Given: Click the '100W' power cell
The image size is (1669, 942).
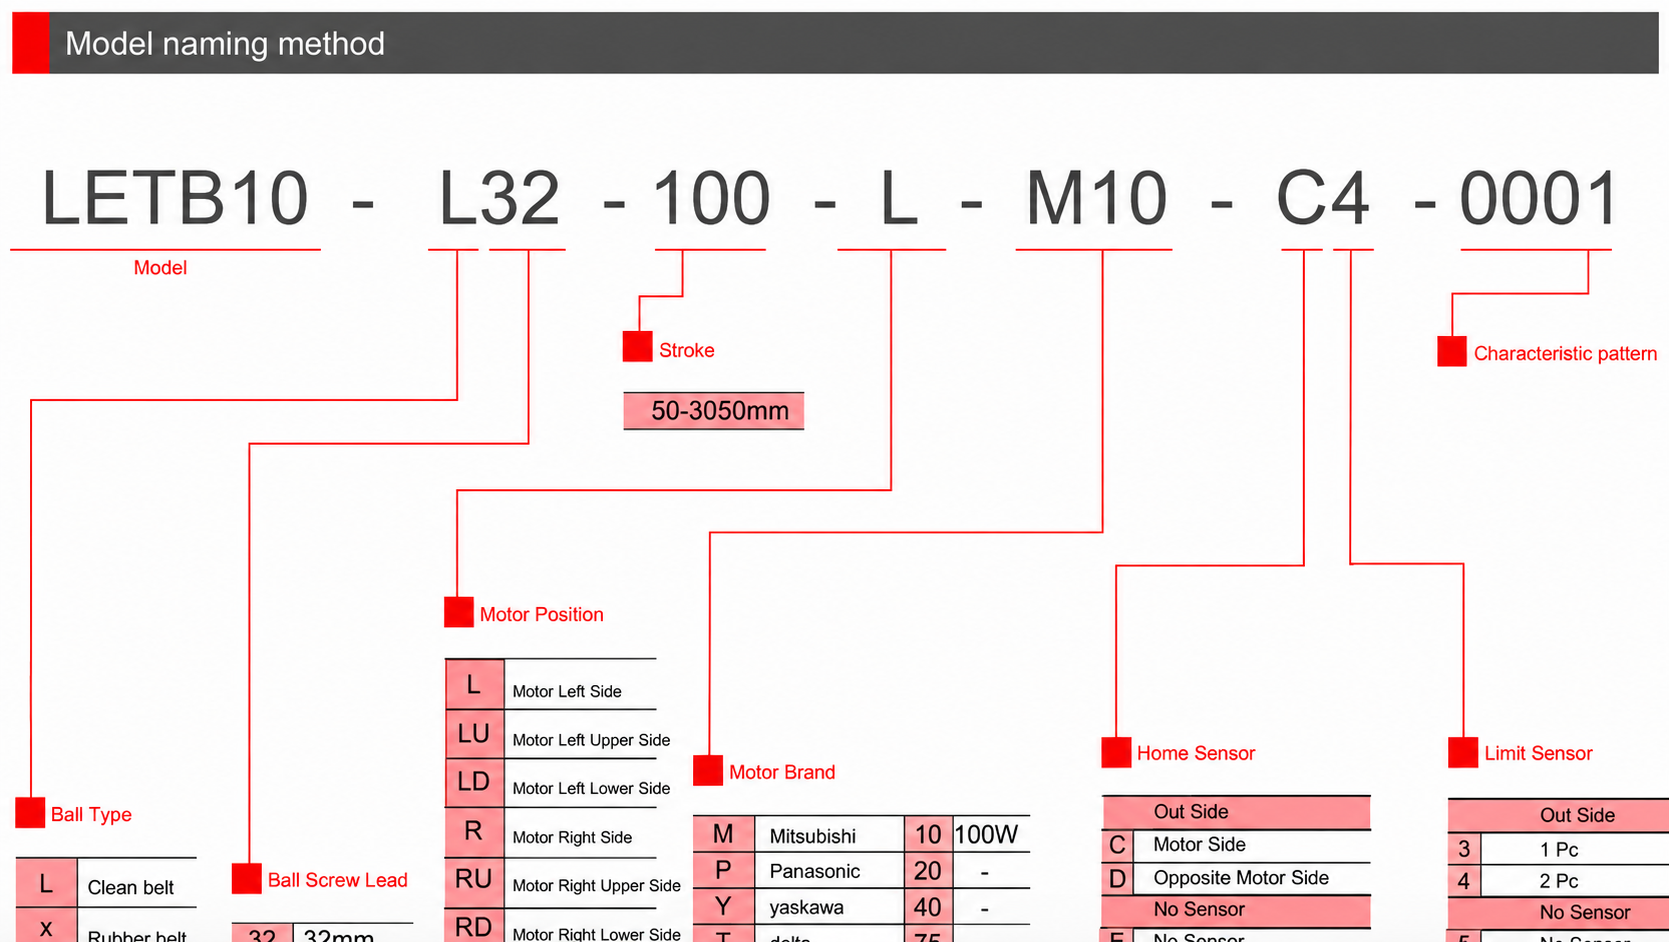Looking at the screenshot, I should point(986,835).
